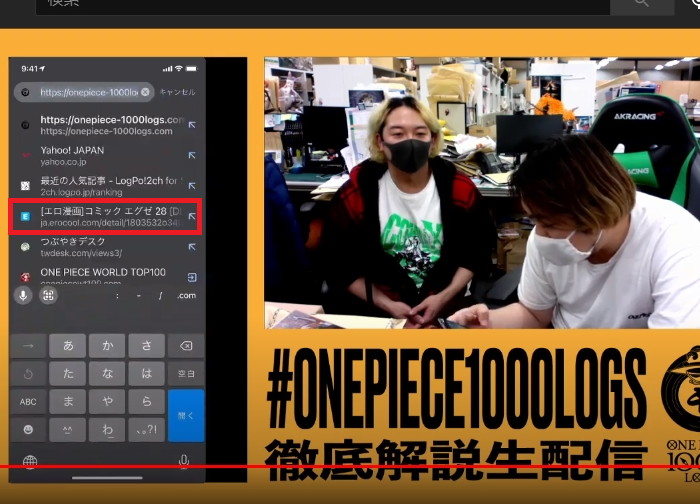Tap the right-arrow key on the kana keyboard
The height and width of the screenshot is (504, 700).
click(28, 346)
